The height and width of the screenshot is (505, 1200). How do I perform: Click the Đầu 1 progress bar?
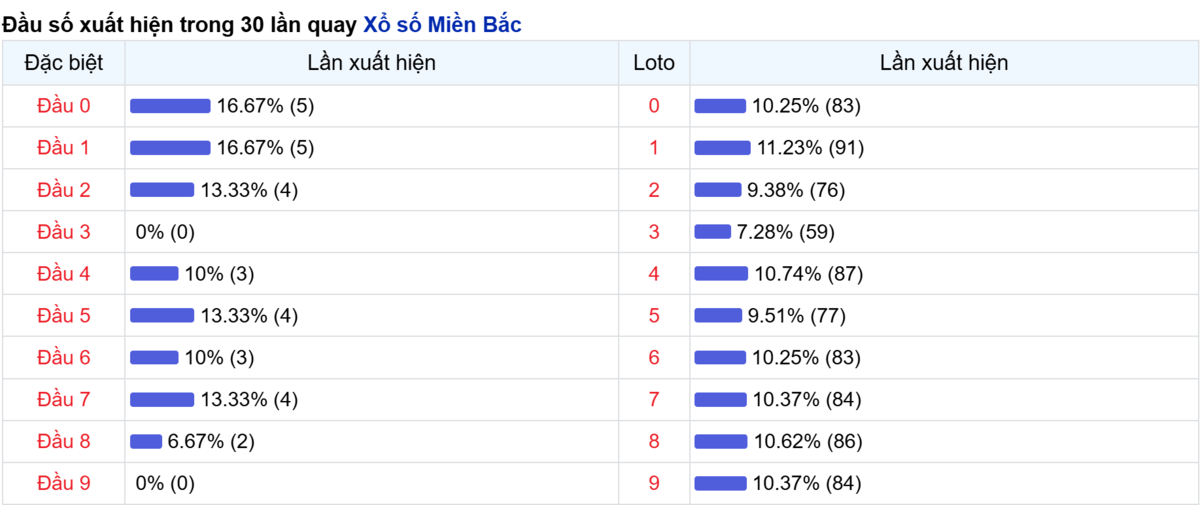pyautogui.click(x=170, y=148)
